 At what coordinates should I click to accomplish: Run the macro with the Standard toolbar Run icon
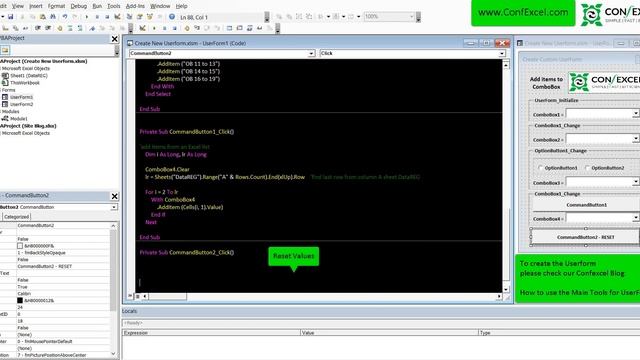pos(87,17)
